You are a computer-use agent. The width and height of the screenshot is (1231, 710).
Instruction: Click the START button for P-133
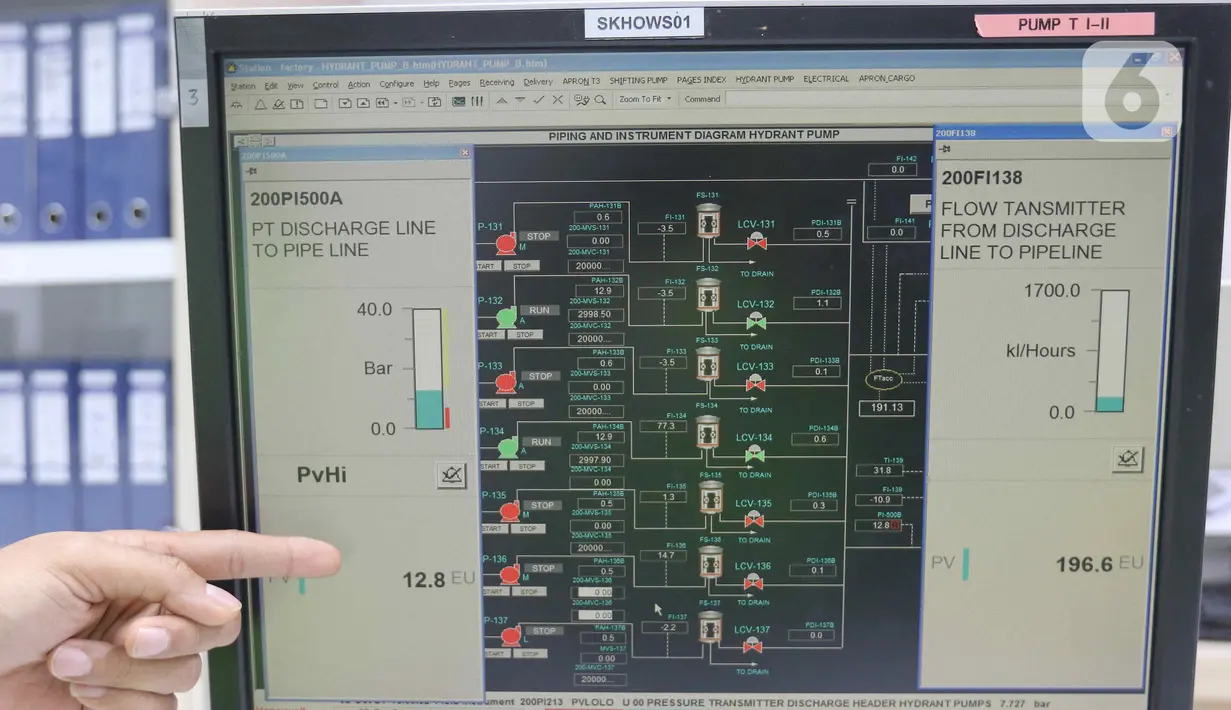click(489, 403)
